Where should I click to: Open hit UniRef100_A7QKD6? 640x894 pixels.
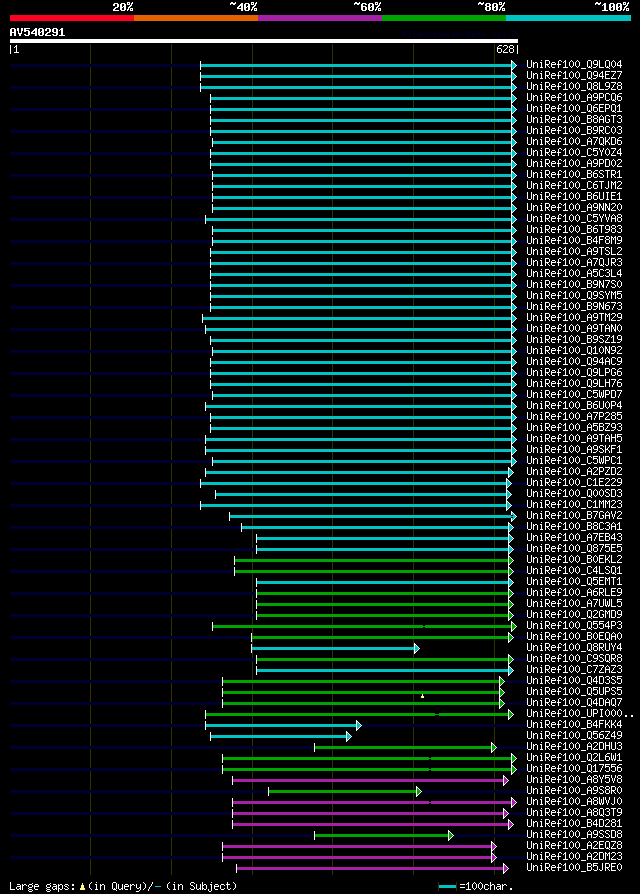[x=574, y=141]
